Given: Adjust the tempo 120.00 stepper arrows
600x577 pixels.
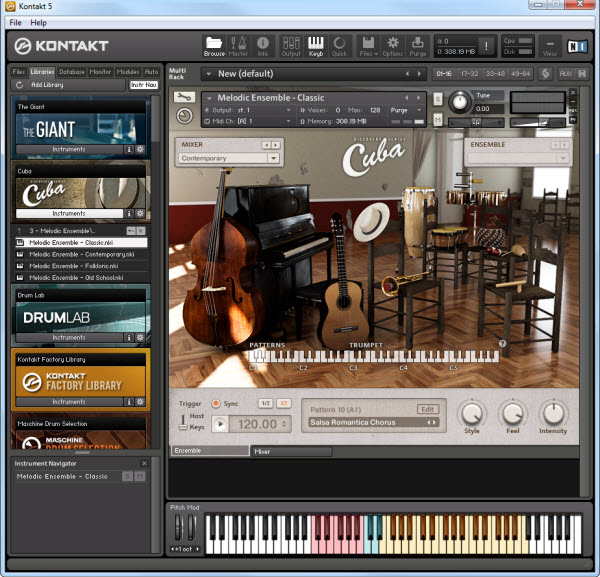Looking at the screenshot, I should (284, 424).
